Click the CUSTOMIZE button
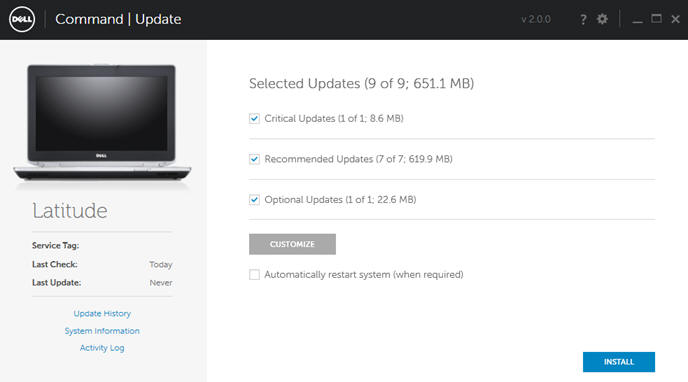Screen dimensions: 688x382 pyautogui.click(x=292, y=244)
